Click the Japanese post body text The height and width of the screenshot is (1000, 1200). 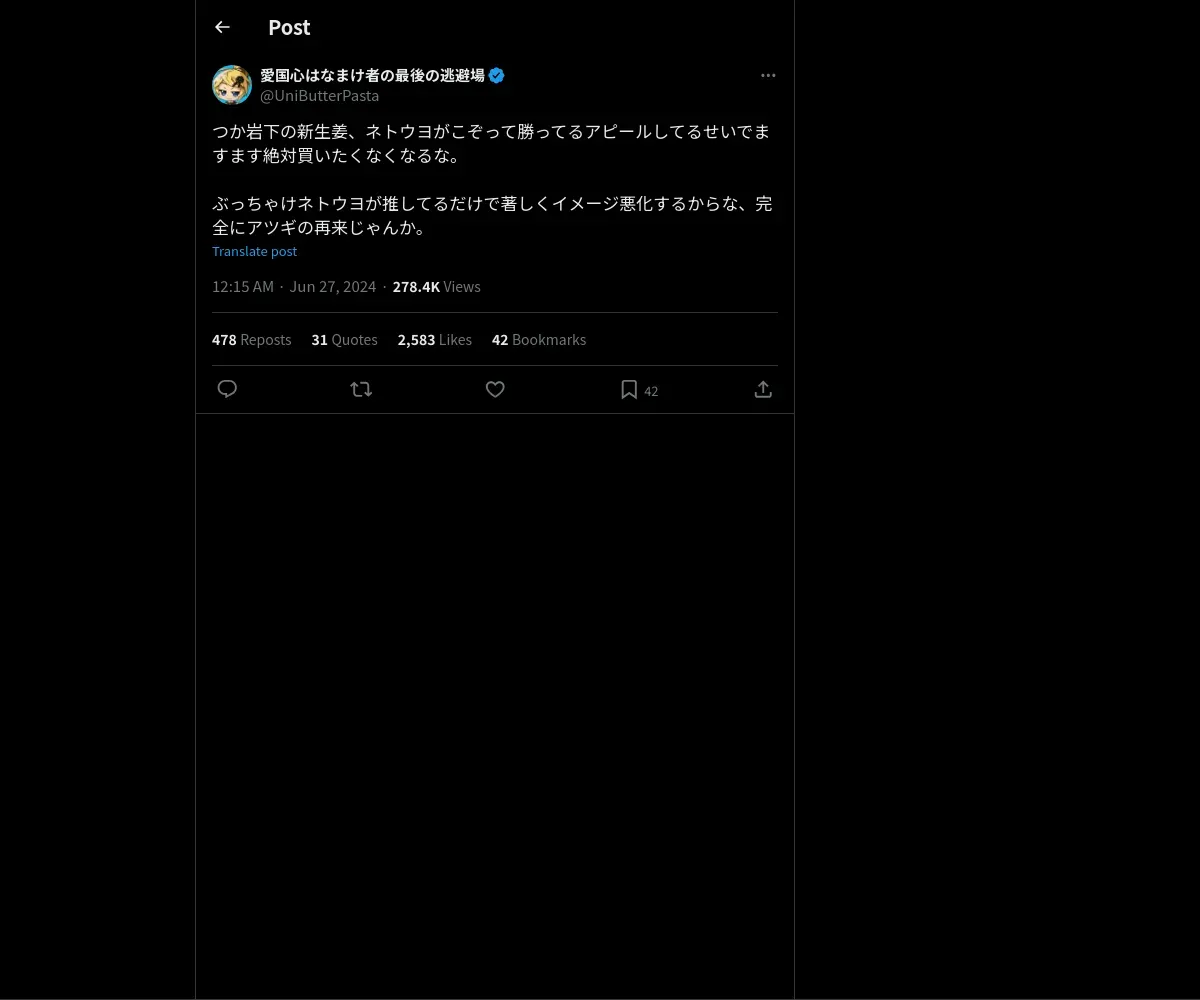click(x=492, y=179)
